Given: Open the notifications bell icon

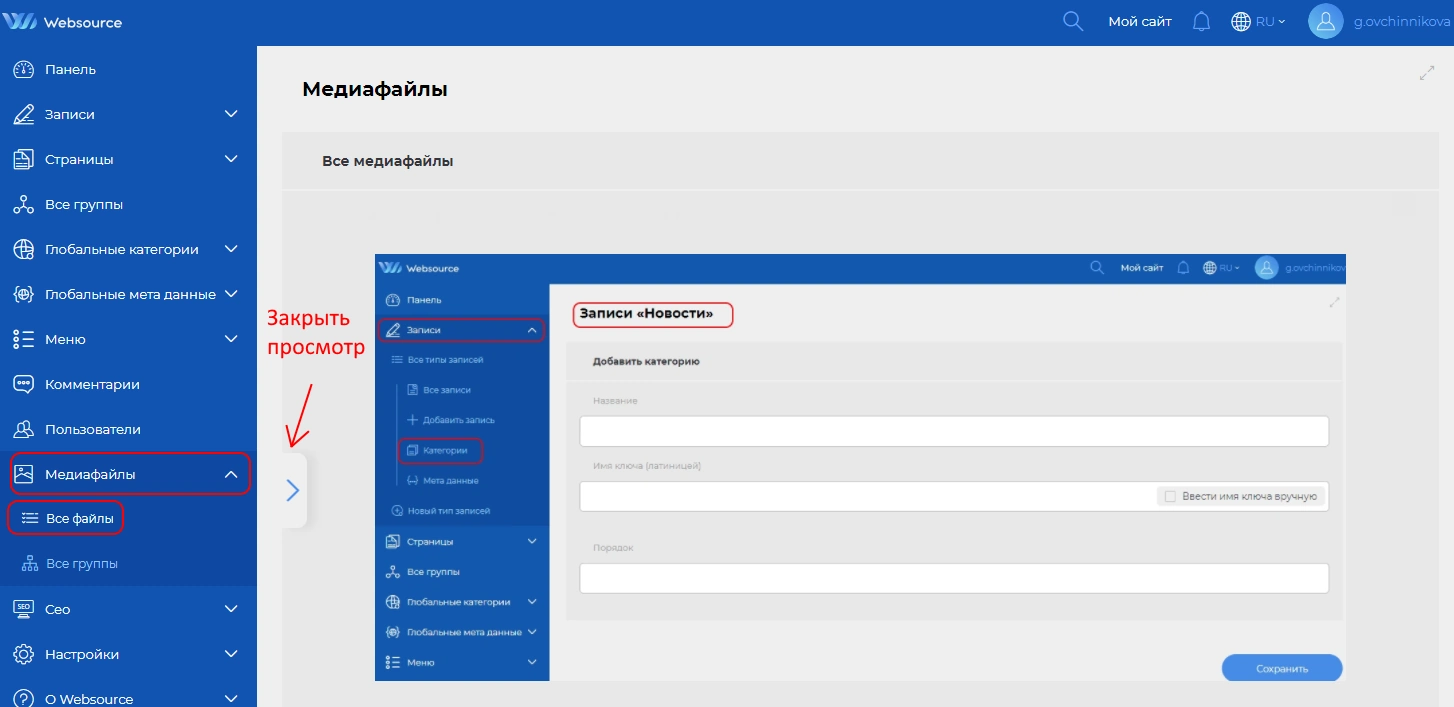Looking at the screenshot, I should pyautogui.click(x=1202, y=21).
